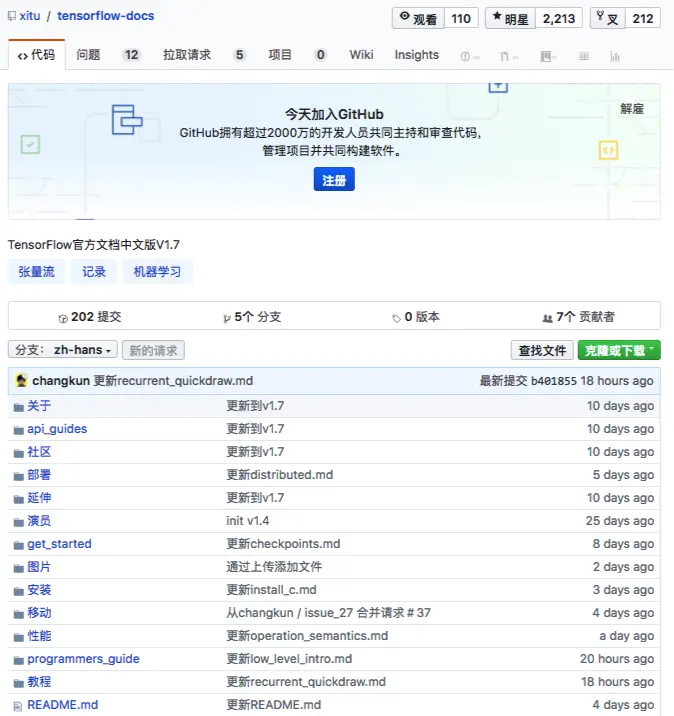Click the folder icon beside 社区
Screen dimensions: 674x716
click(18, 453)
